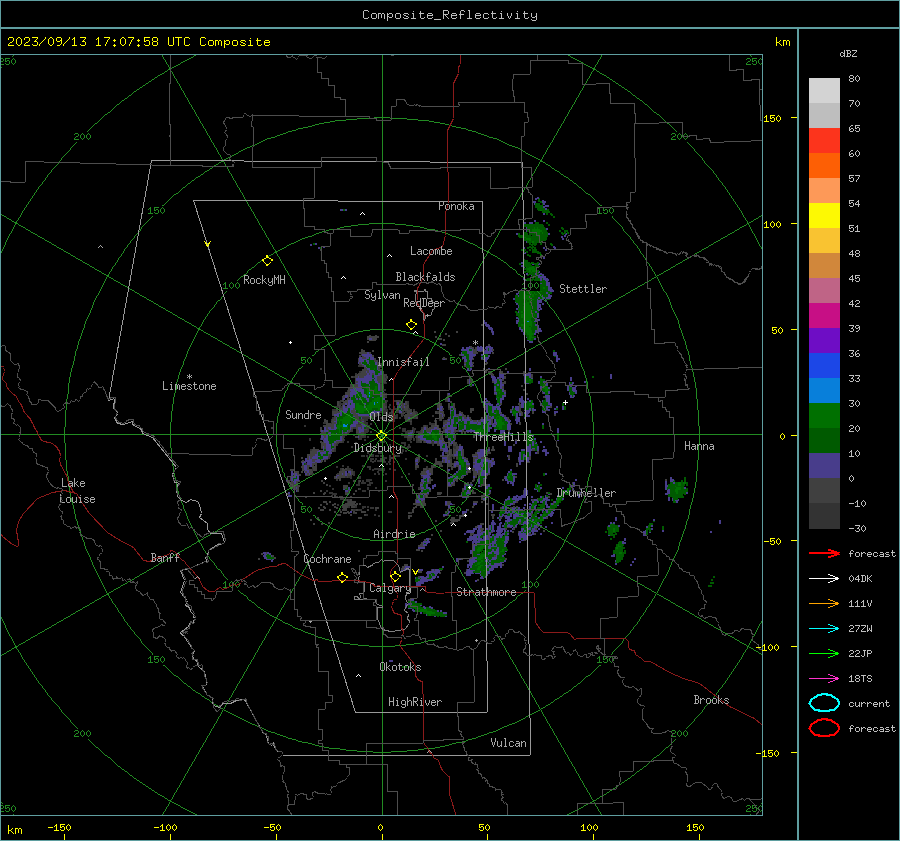Click the red forecast ellipse legend icon
The image size is (900, 841).
(x=824, y=728)
